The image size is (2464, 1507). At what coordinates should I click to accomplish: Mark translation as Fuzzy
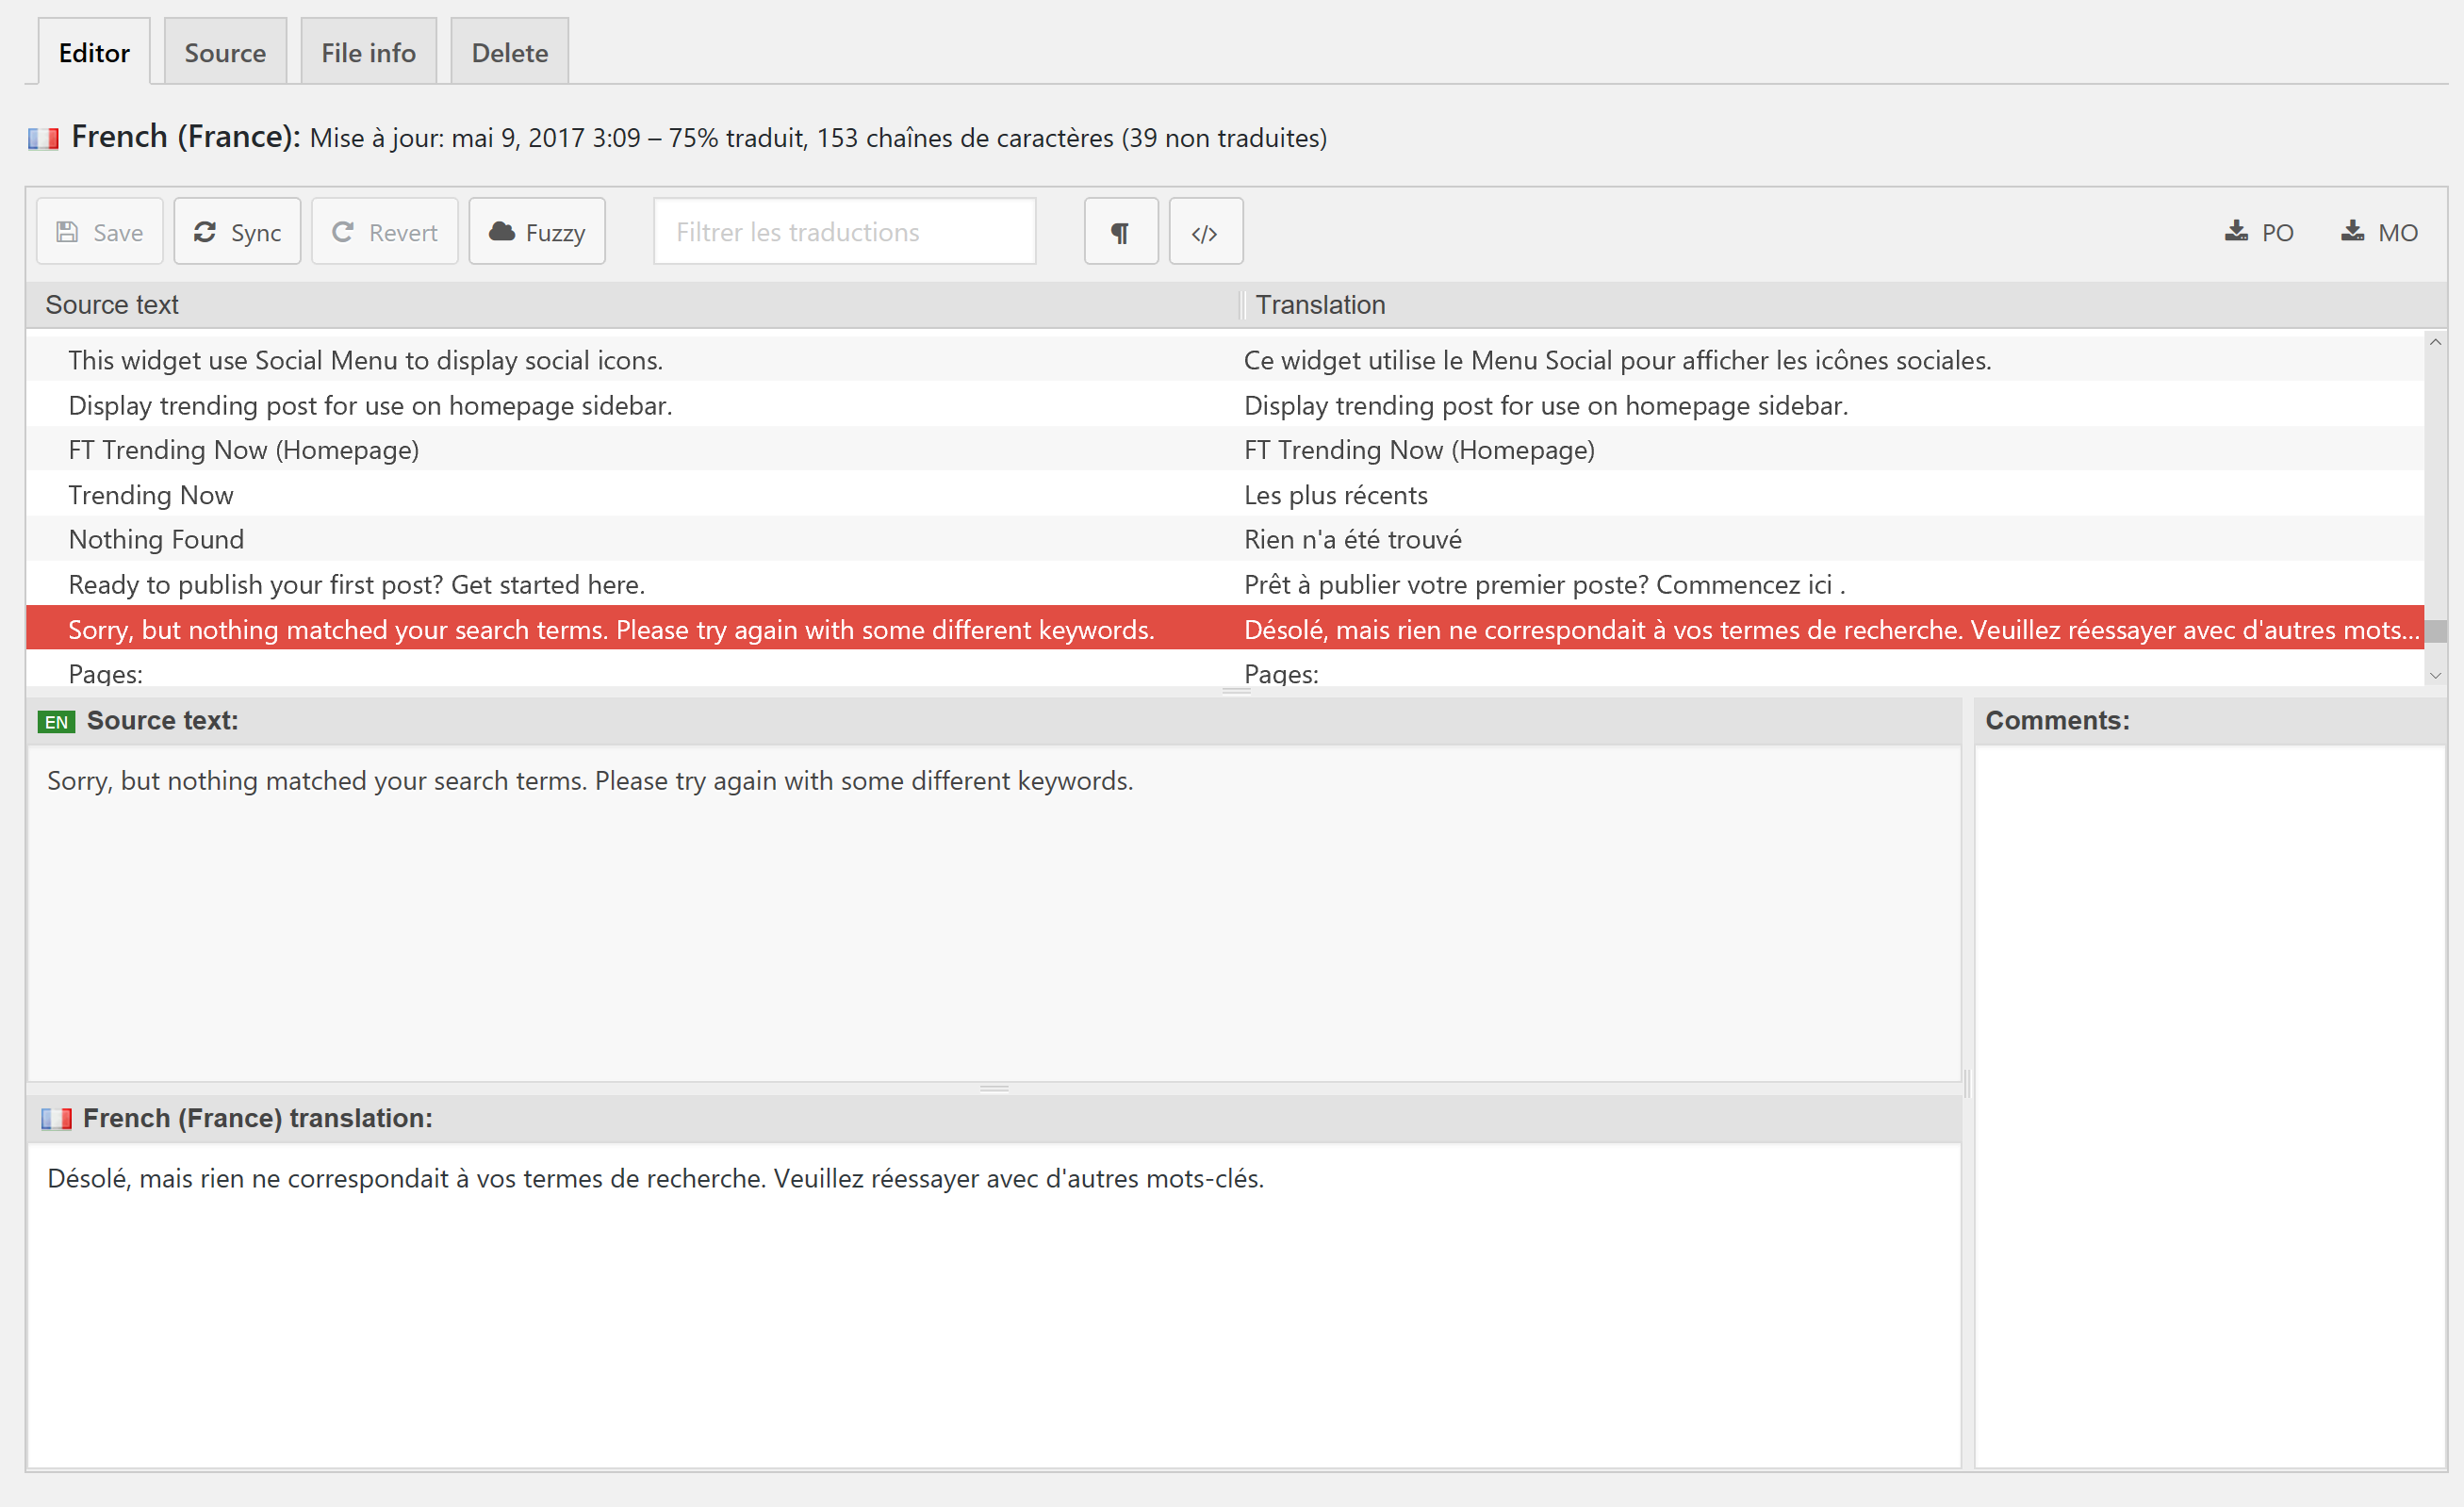537,232
